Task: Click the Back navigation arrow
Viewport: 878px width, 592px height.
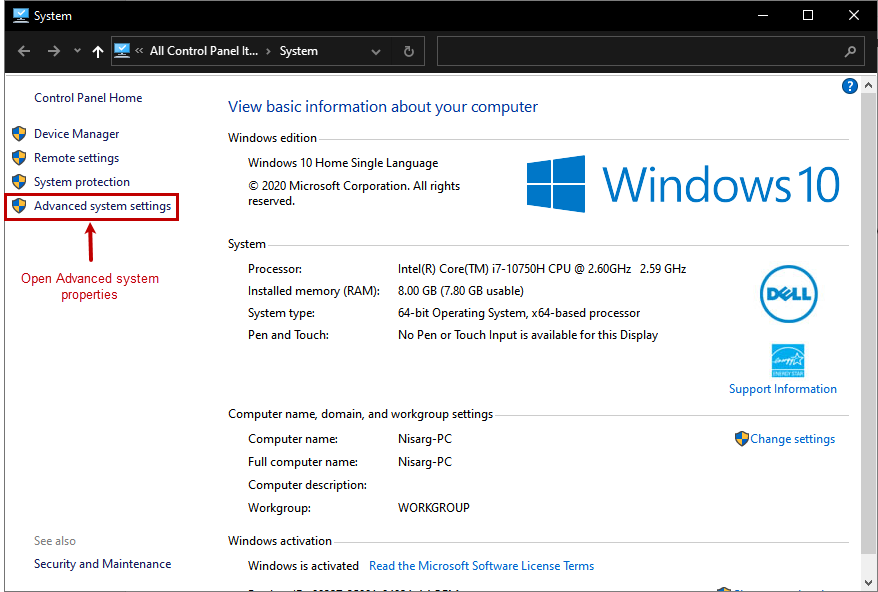Action: (x=24, y=51)
